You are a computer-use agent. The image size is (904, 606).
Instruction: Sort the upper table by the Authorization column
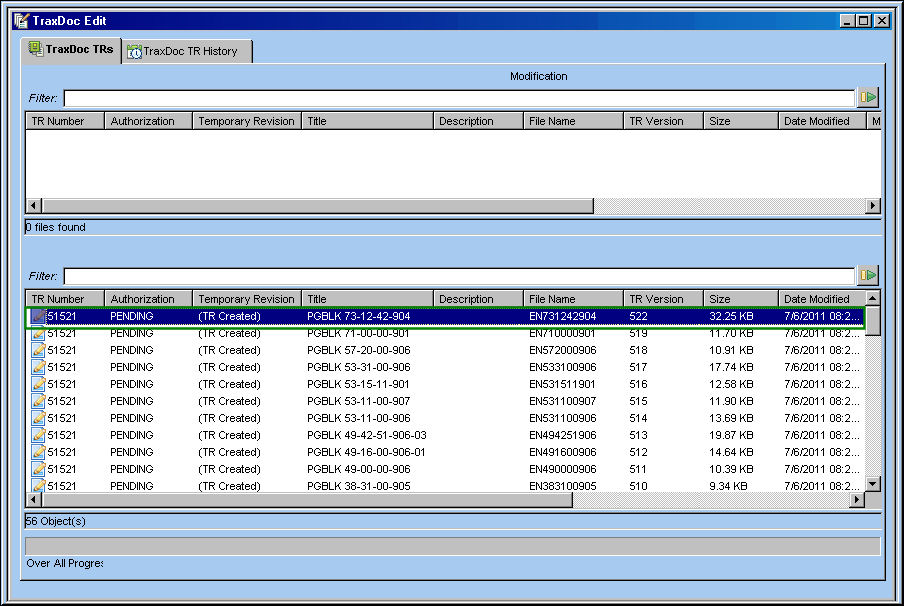tap(148, 121)
